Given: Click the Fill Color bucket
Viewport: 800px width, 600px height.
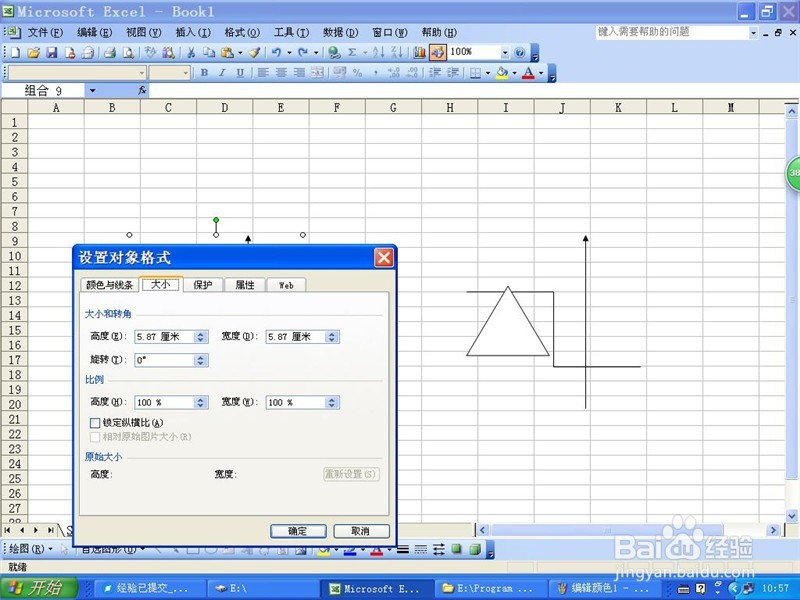Looking at the screenshot, I should (x=502, y=73).
